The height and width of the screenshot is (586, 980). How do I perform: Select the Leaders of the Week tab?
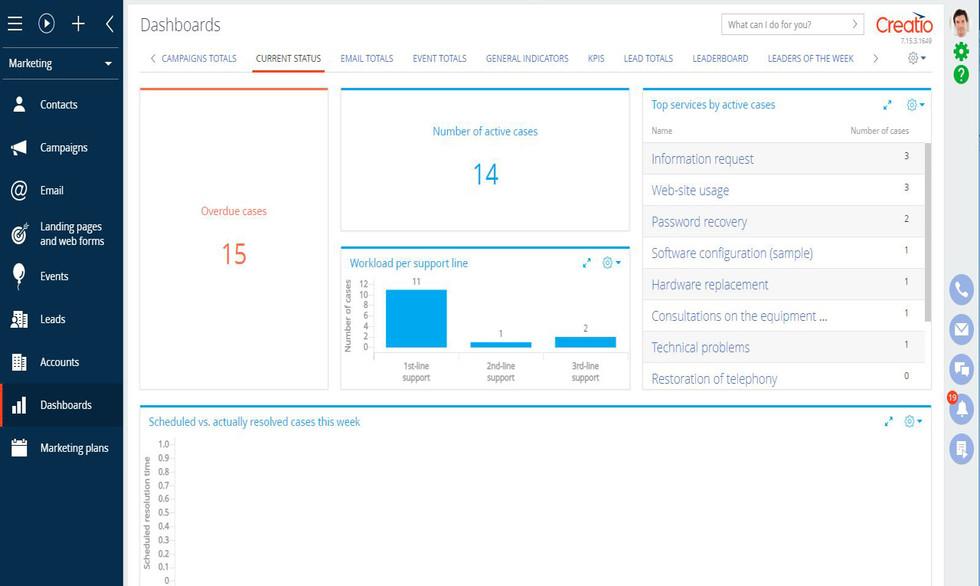click(x=811, y=58)
